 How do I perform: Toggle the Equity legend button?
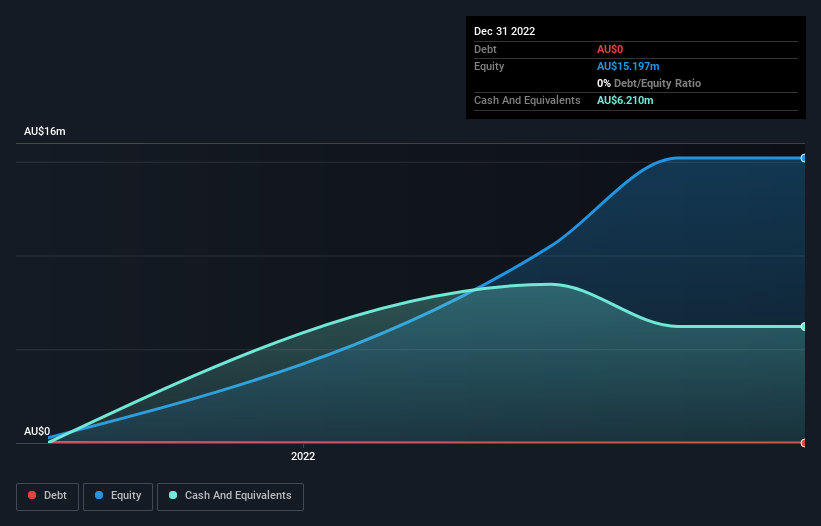tap(118, 496)
